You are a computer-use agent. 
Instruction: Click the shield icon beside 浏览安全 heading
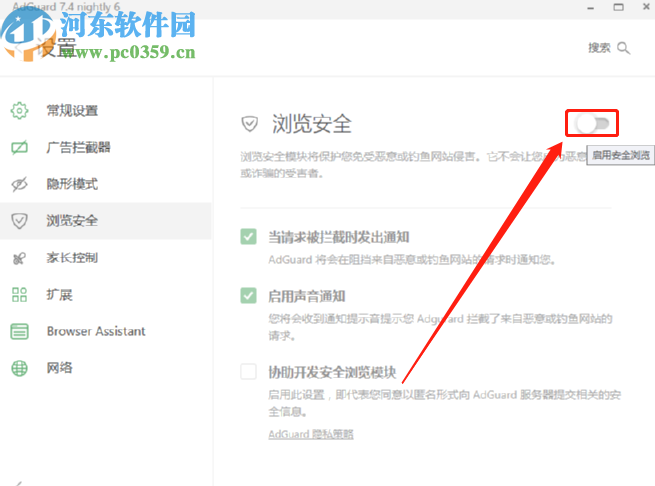pyautogui.click(x=249, y=124)
